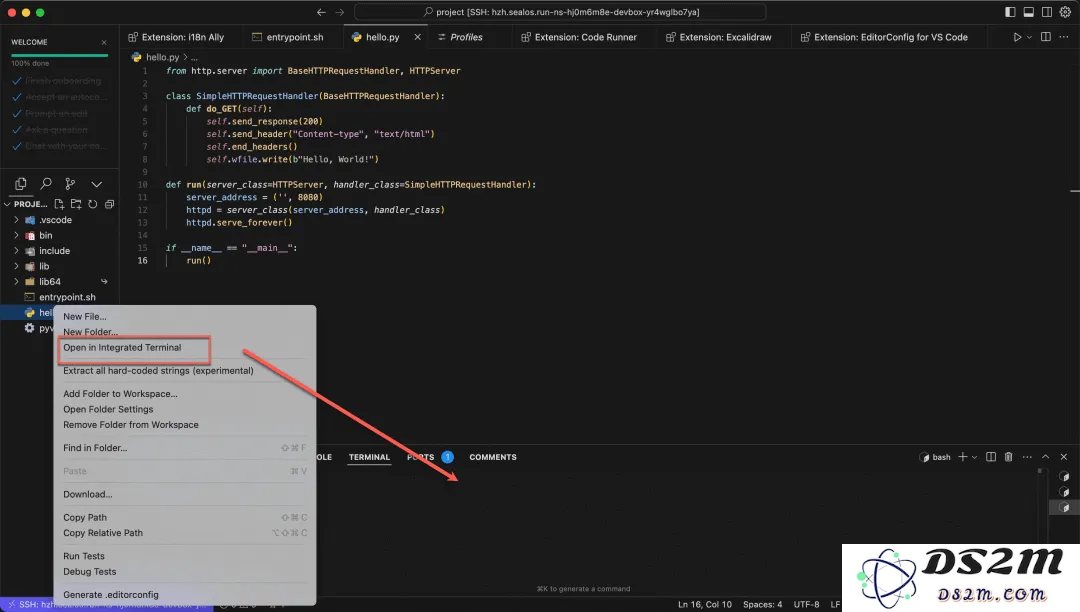
Task: Click the New Folder icon in project header
Action: coord(76,204)
